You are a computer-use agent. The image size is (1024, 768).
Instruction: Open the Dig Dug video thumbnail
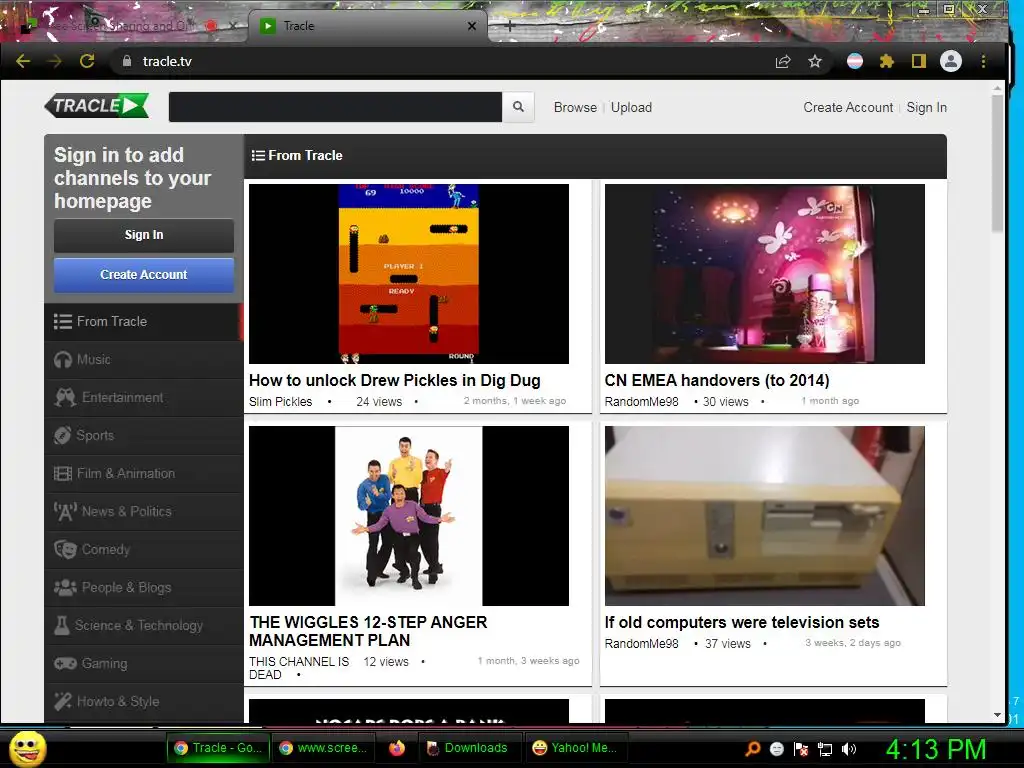409,274
